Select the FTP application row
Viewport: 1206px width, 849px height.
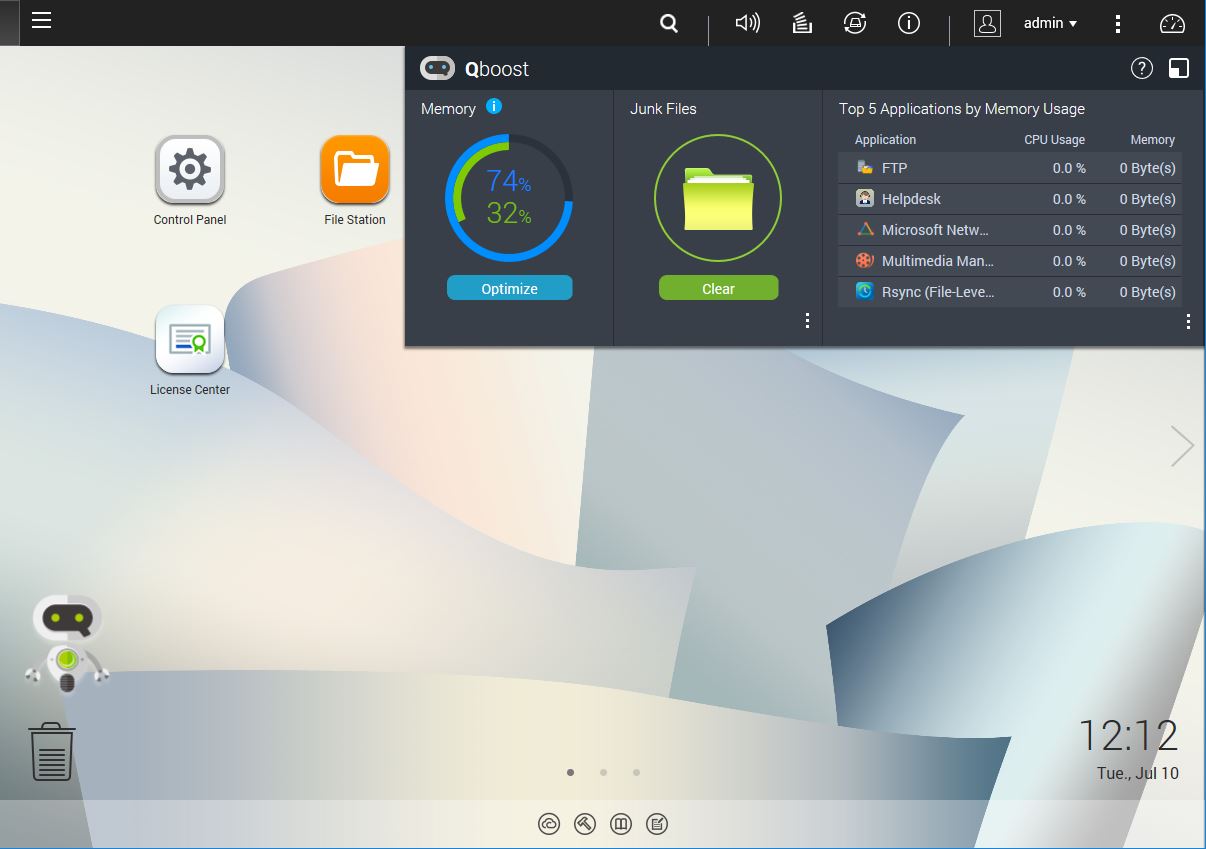pos(1009,168)
